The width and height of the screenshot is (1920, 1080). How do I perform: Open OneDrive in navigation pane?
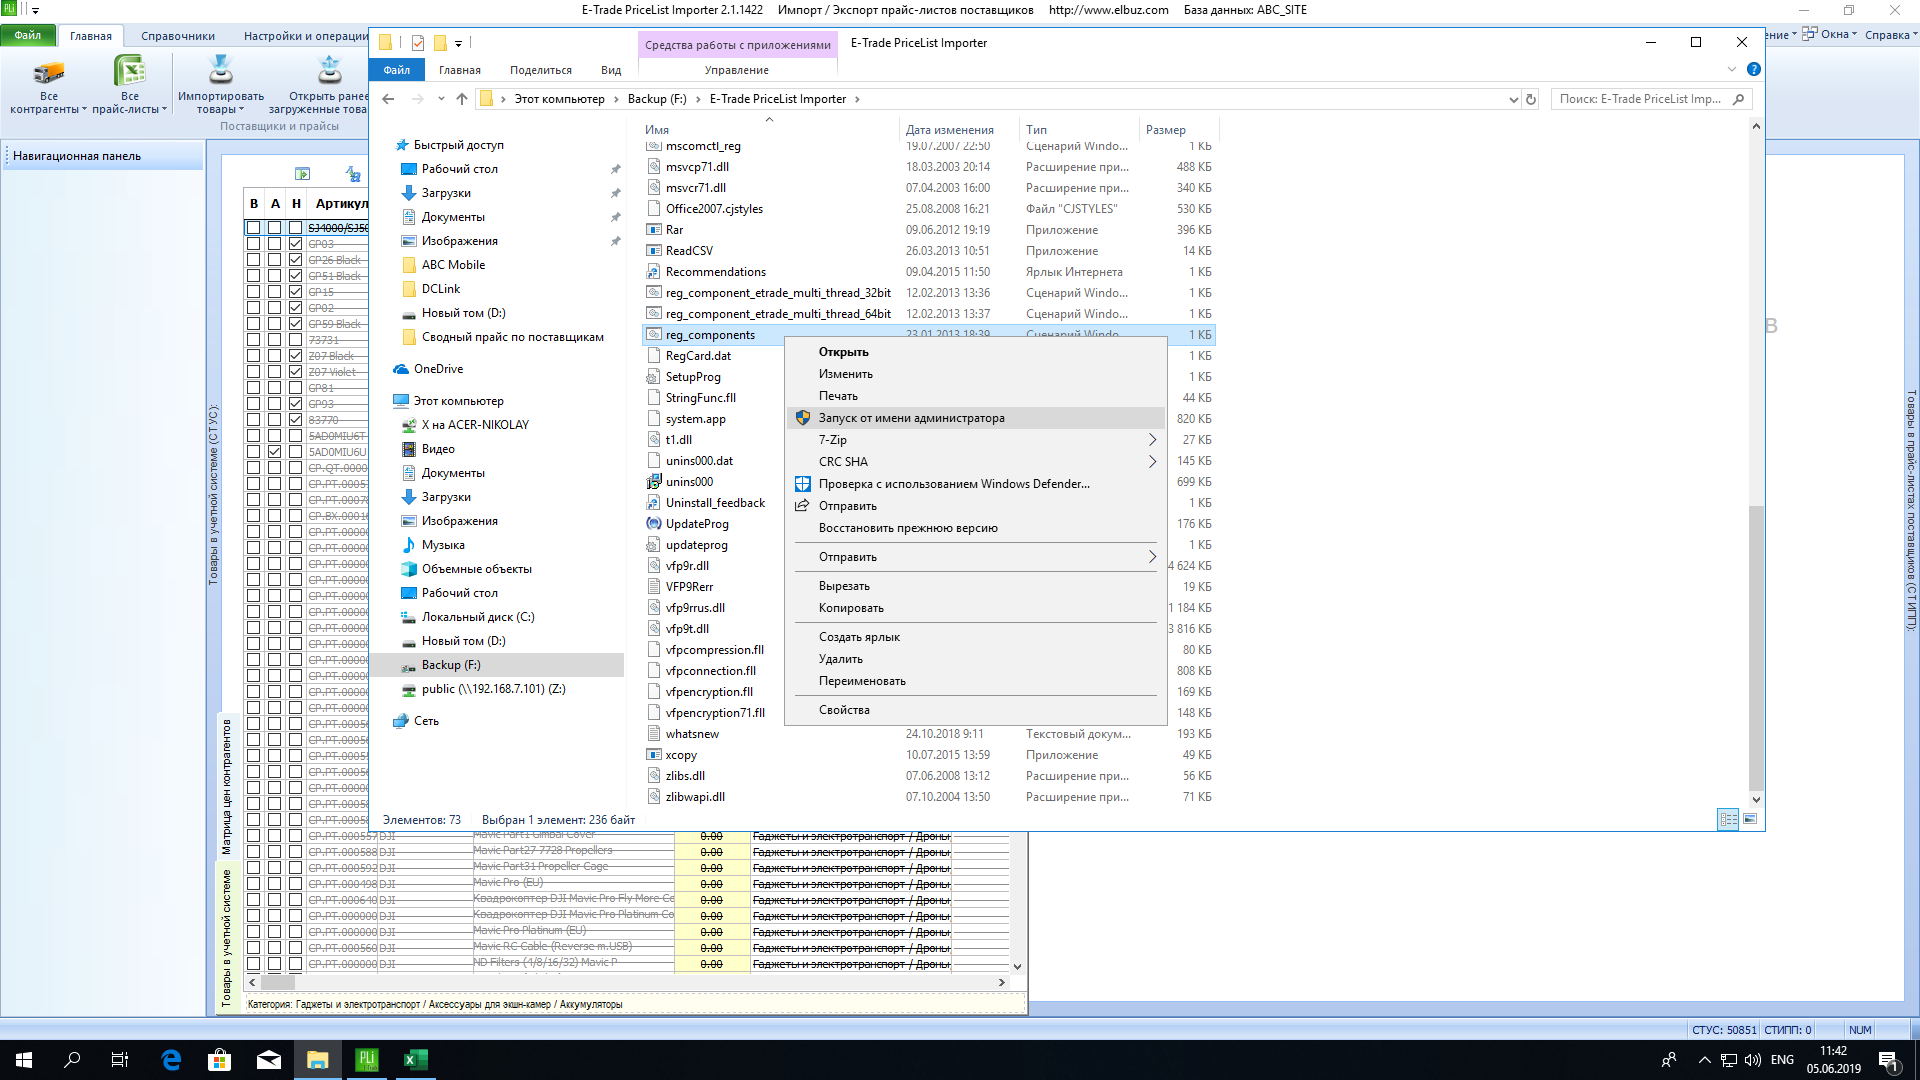click(438, 369)
